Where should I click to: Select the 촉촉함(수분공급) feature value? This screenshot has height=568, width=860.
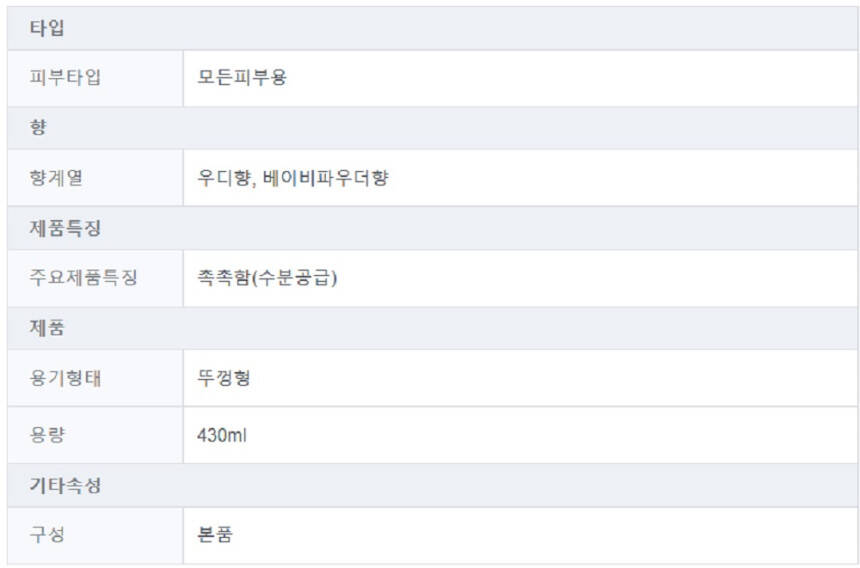point(267,278)
